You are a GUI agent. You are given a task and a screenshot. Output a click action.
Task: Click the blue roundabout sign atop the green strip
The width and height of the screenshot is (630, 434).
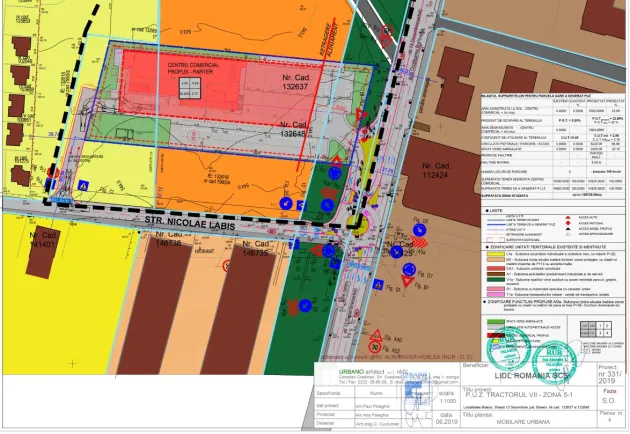pyautogui.click(x=335, y=173)
